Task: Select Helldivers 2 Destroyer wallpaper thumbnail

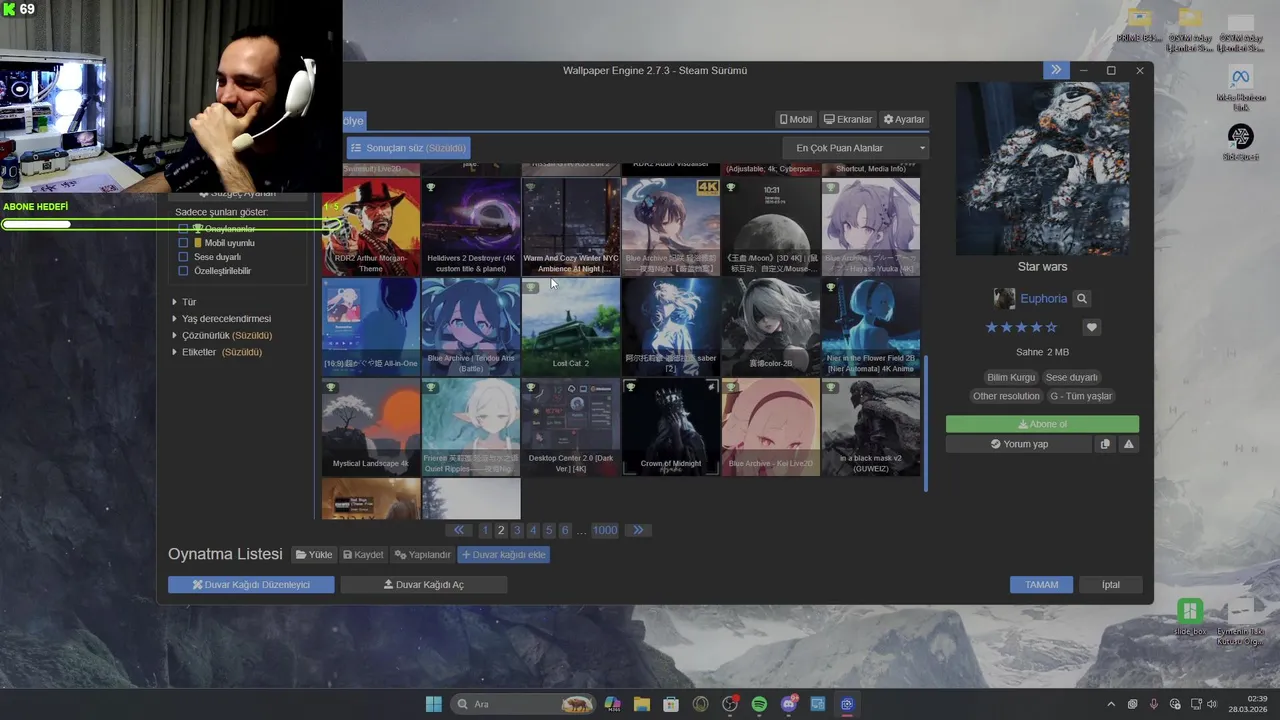Action: coord(471,227)
